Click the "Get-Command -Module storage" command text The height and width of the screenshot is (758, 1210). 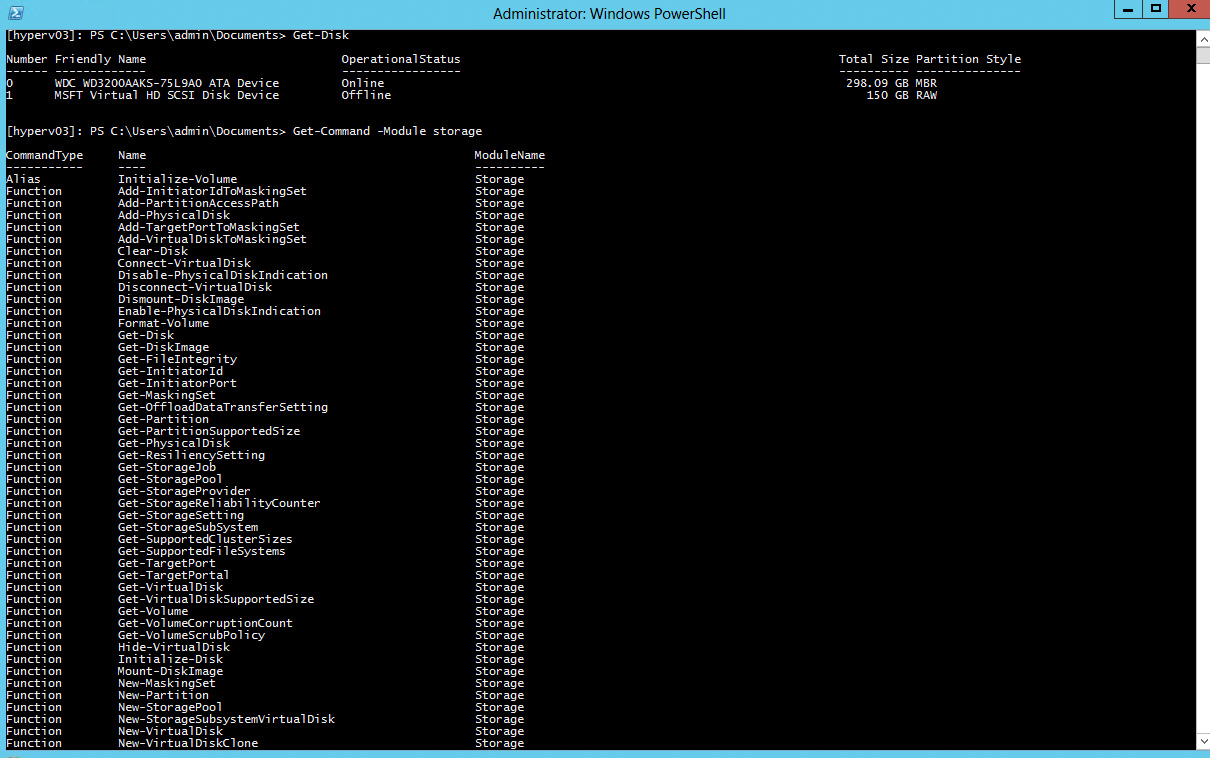(387, 131)
